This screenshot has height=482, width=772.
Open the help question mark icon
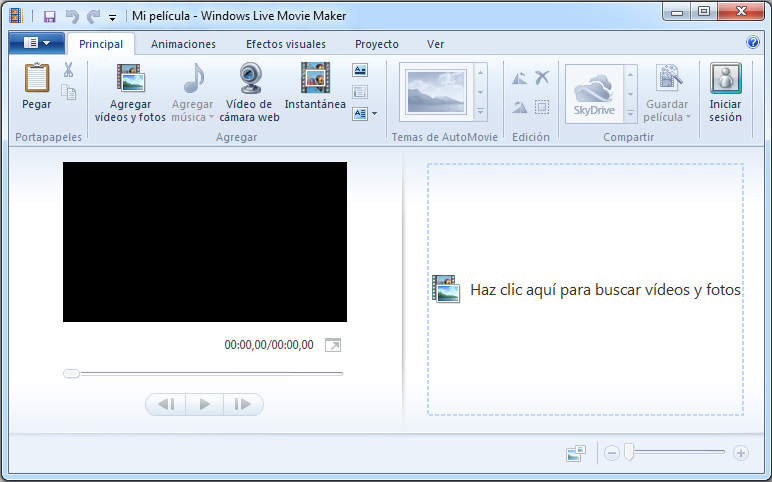click(x=753, y=43)
